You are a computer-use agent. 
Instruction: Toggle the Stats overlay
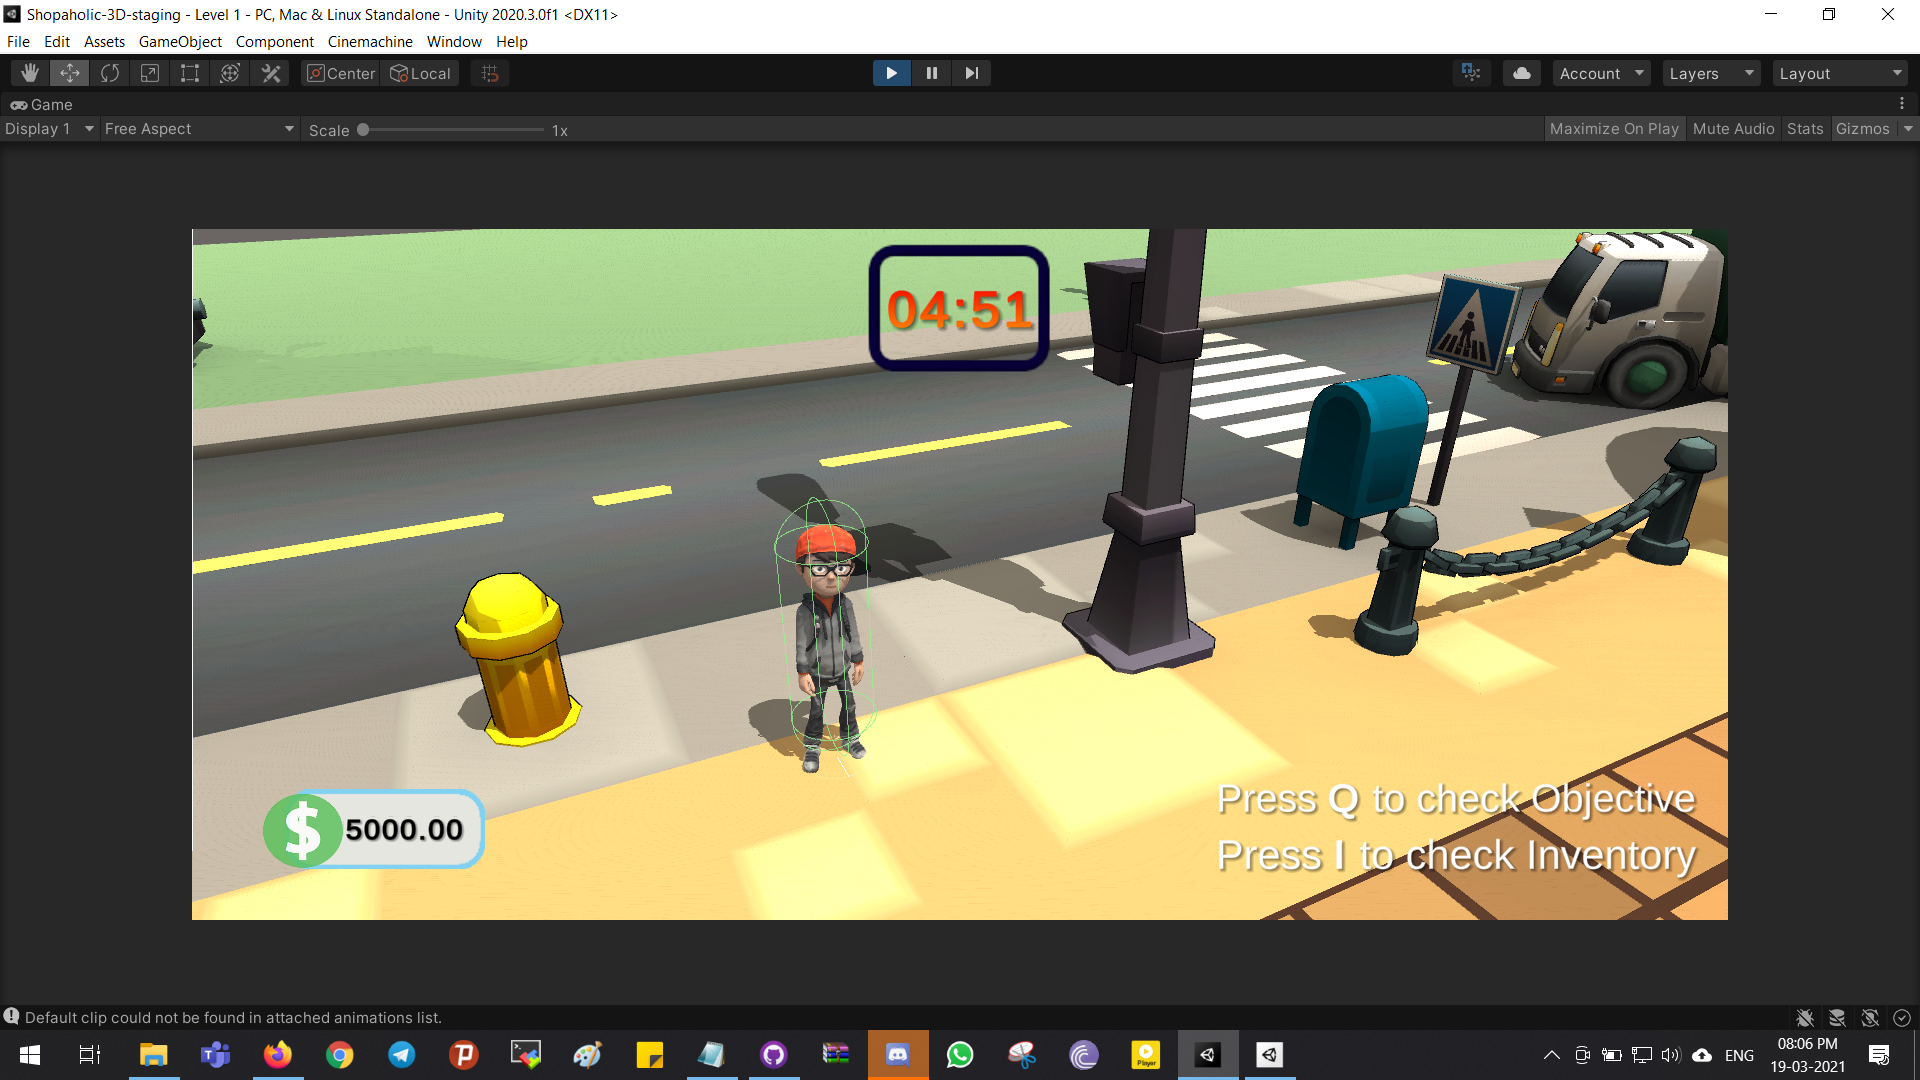[x=1805, y=129]
